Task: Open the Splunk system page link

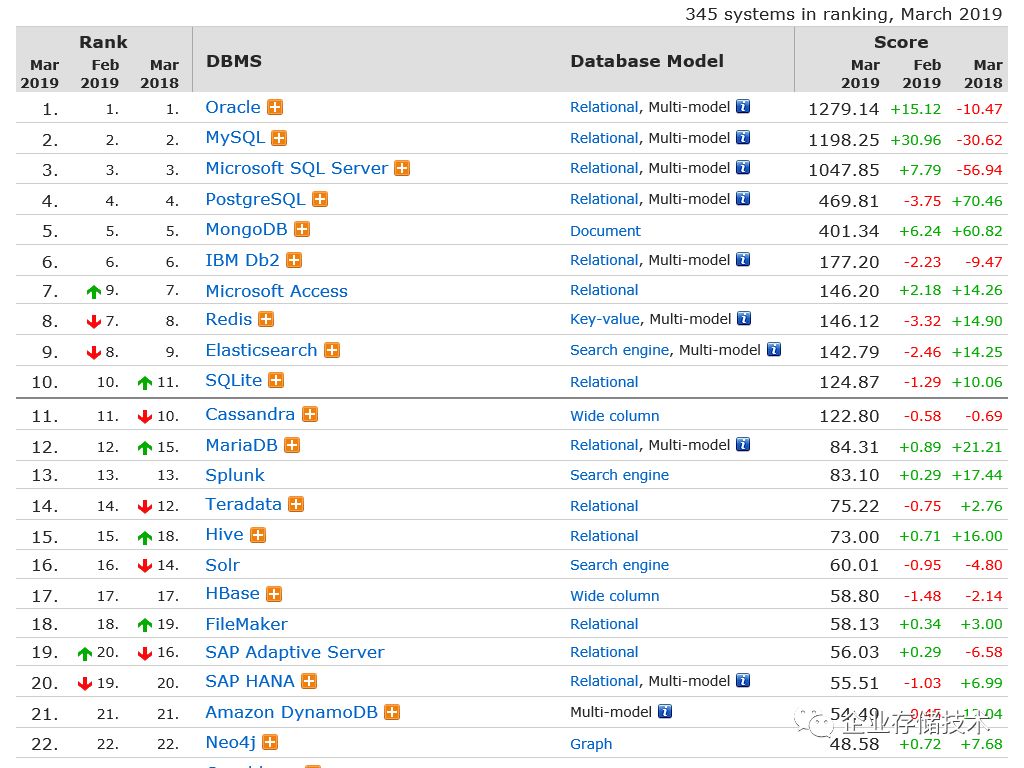Action: (235, 475)
